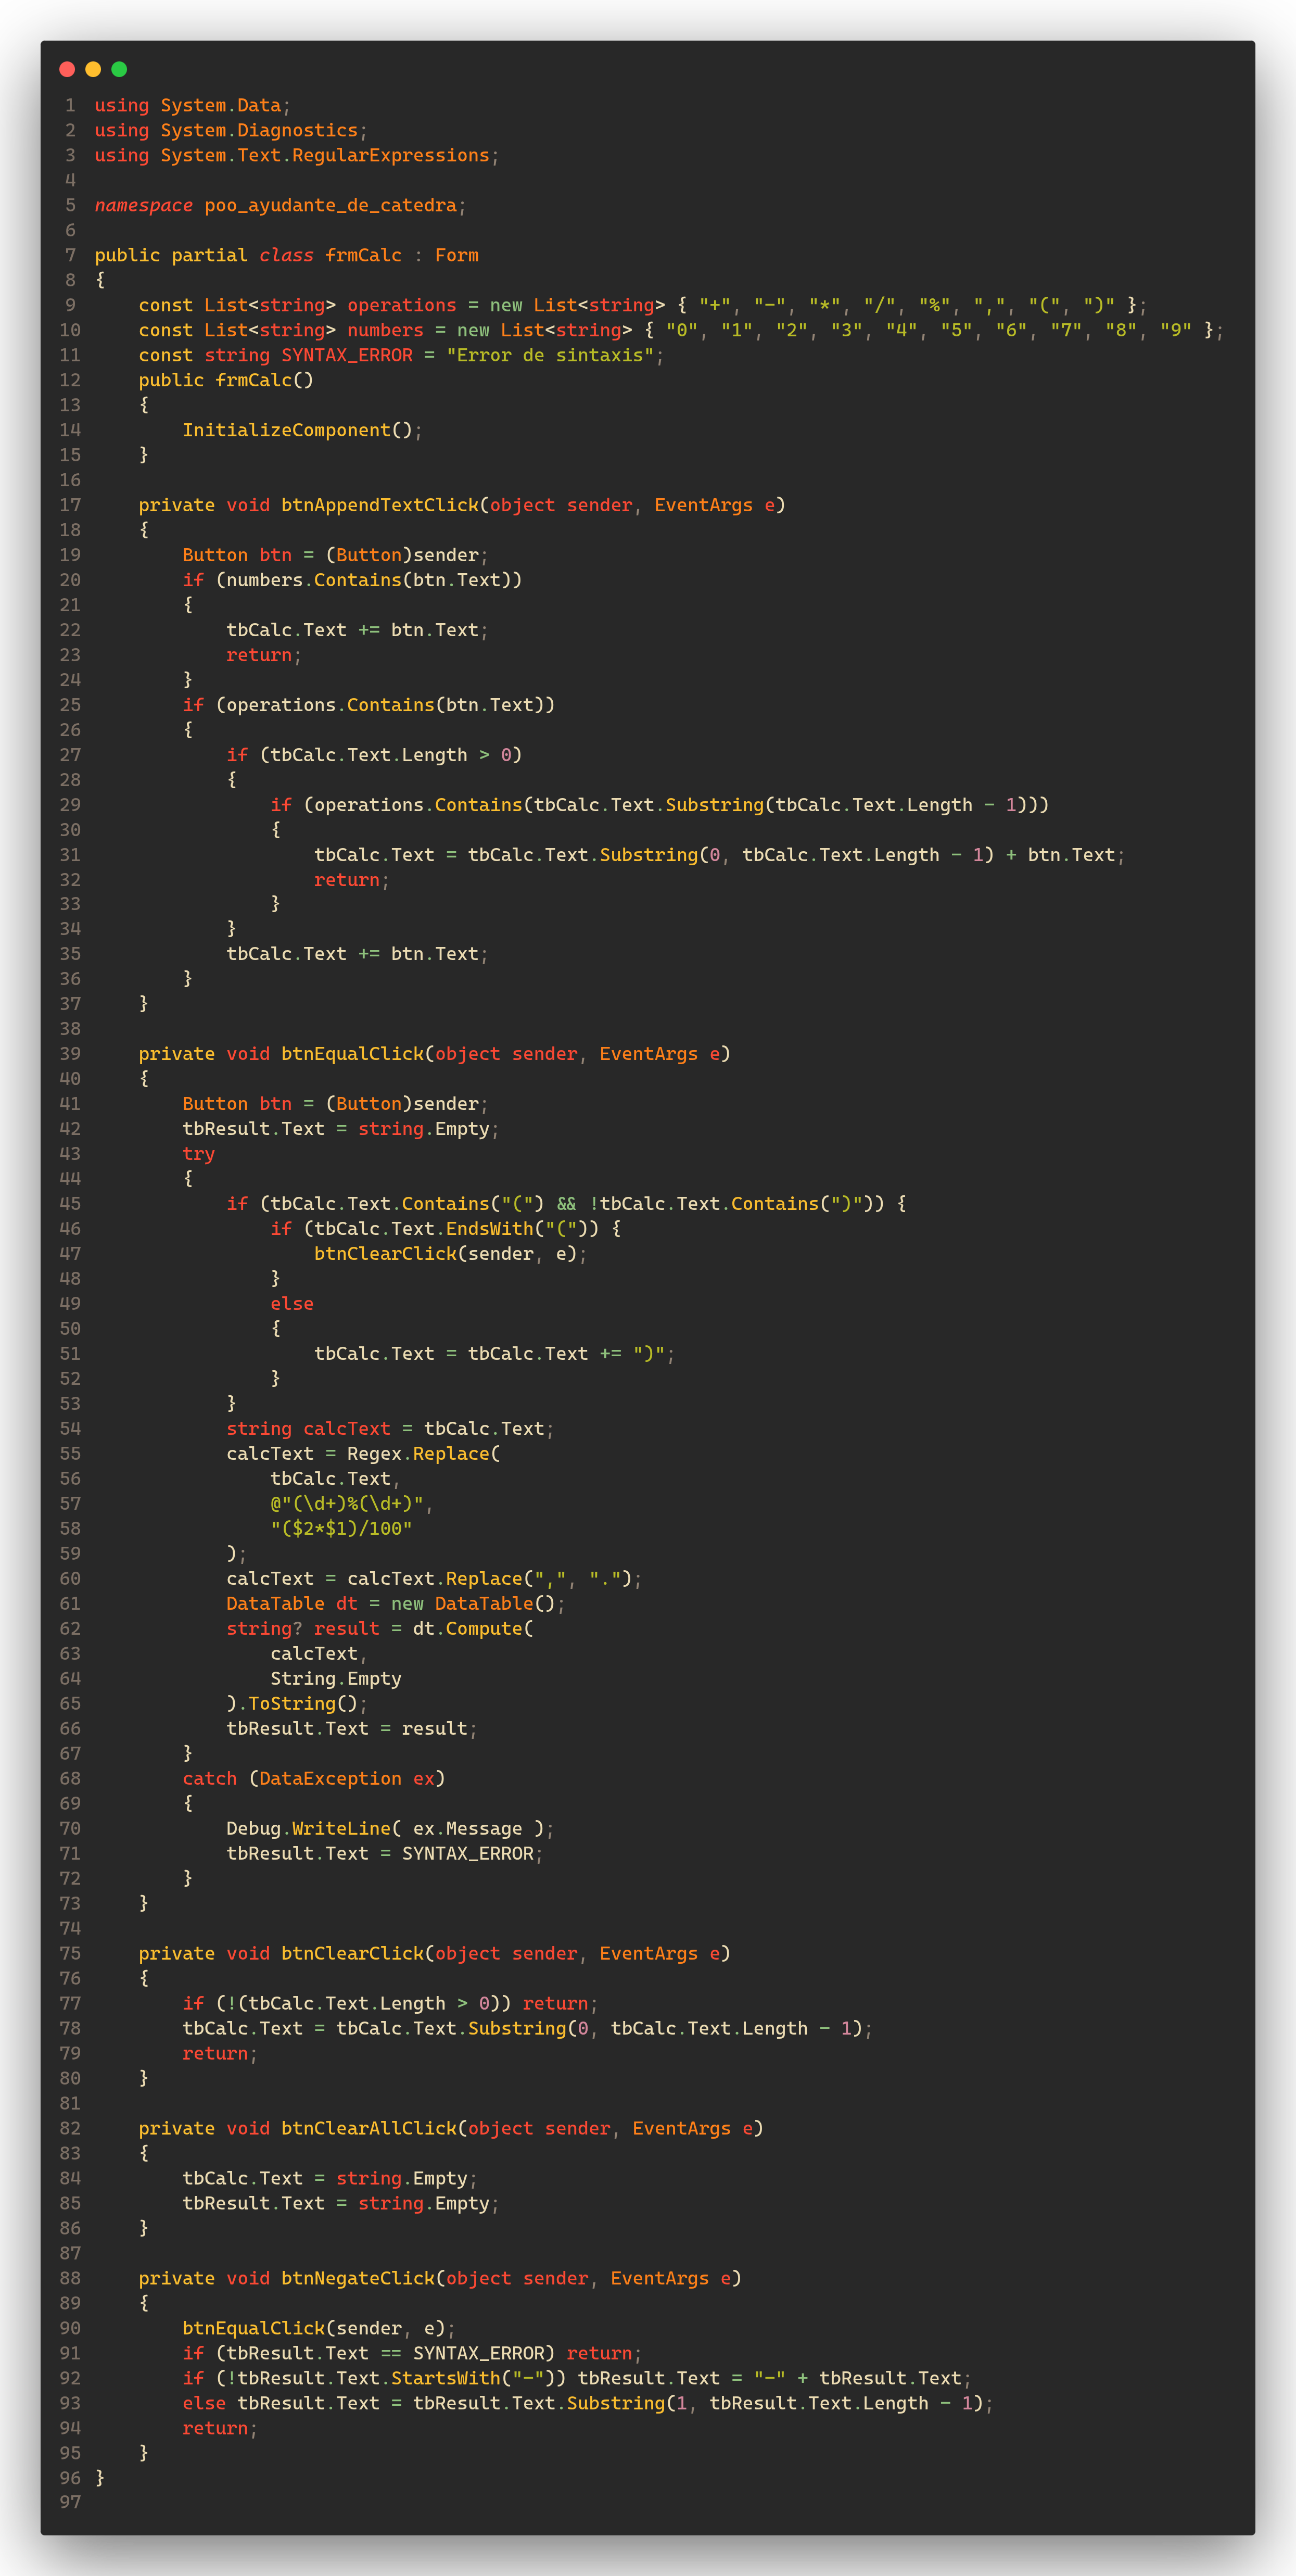Click the "public frmCalc()" constructor text
The width and height of the screenshot is (1296, 2576).
click(x=226, y=380)
